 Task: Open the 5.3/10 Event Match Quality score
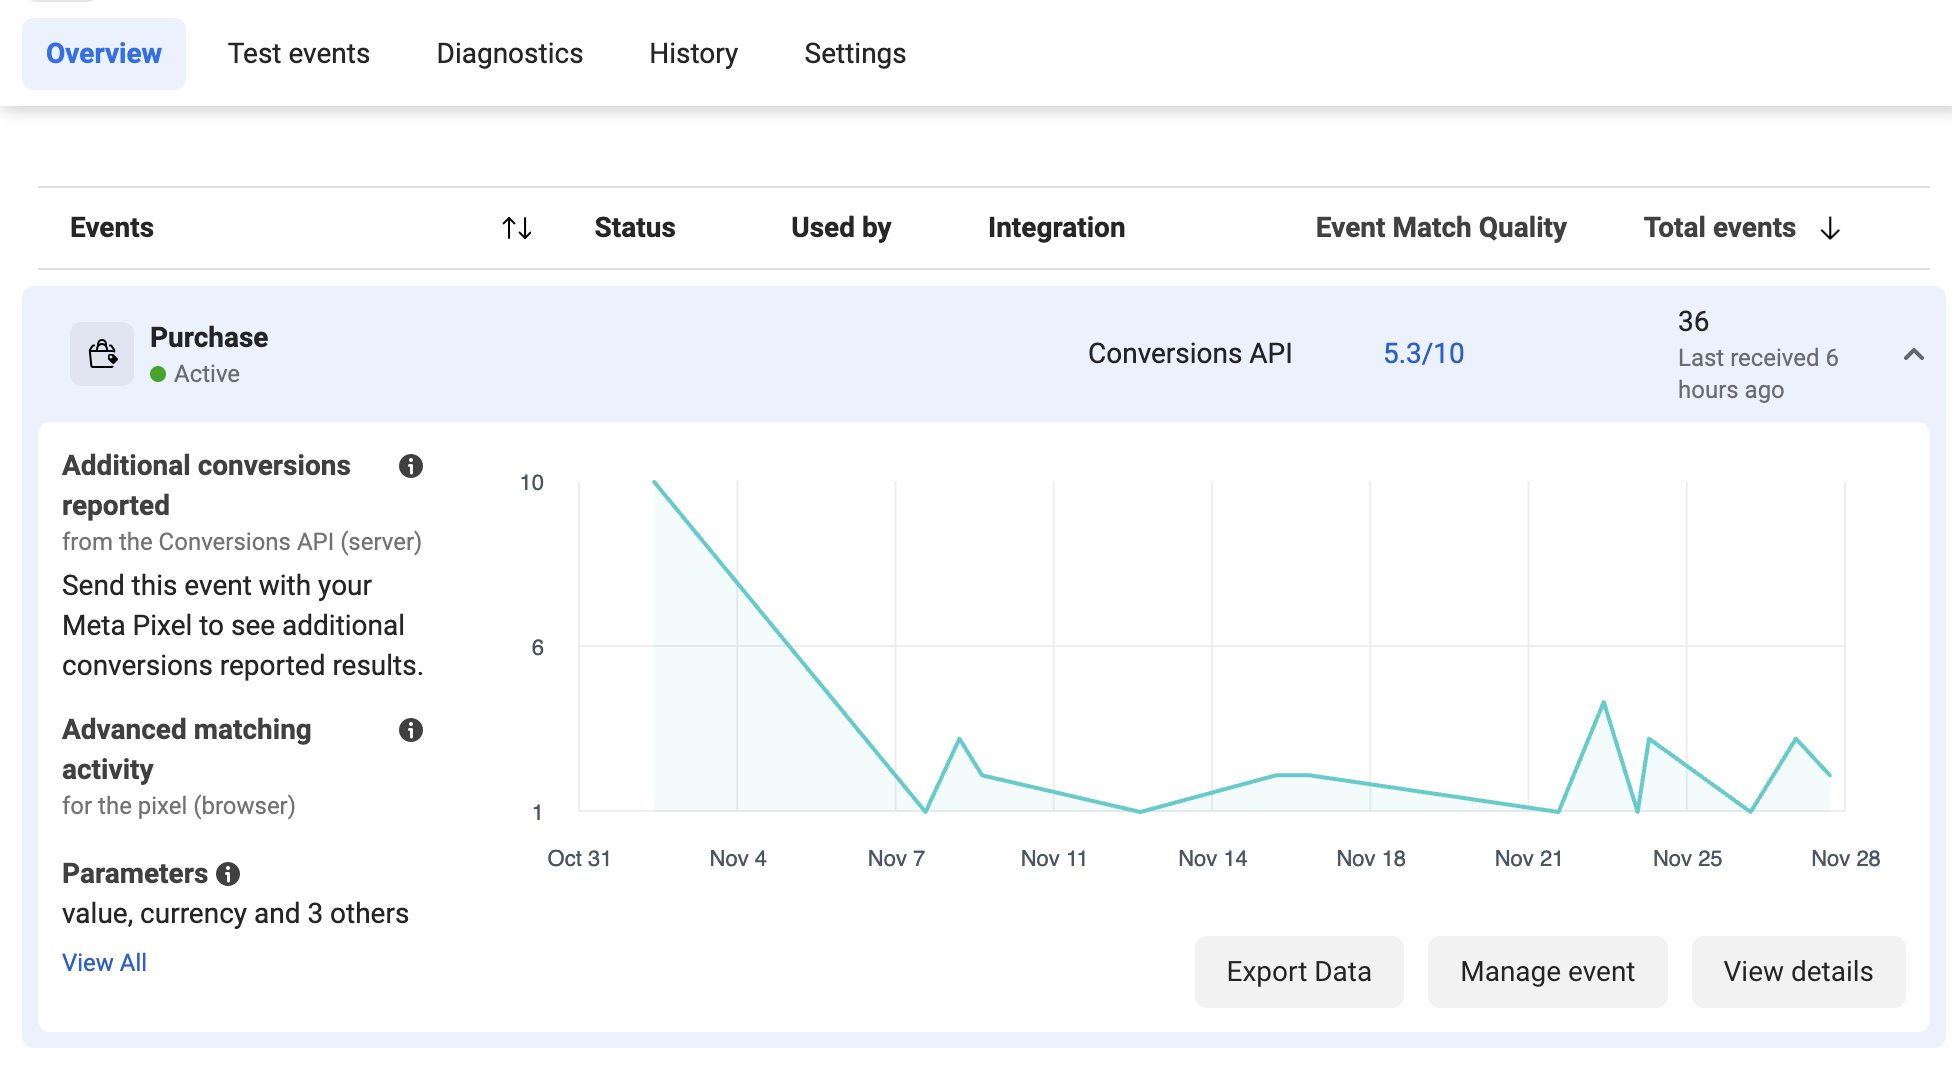(x=1423, y=354)
